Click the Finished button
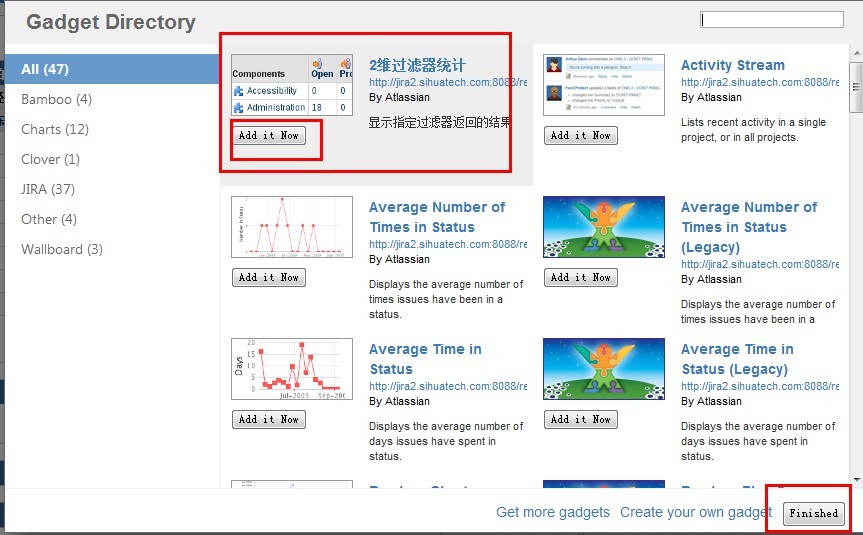This screenshot has width=863, height=535. pyautogui.click(x=813, y=513)
